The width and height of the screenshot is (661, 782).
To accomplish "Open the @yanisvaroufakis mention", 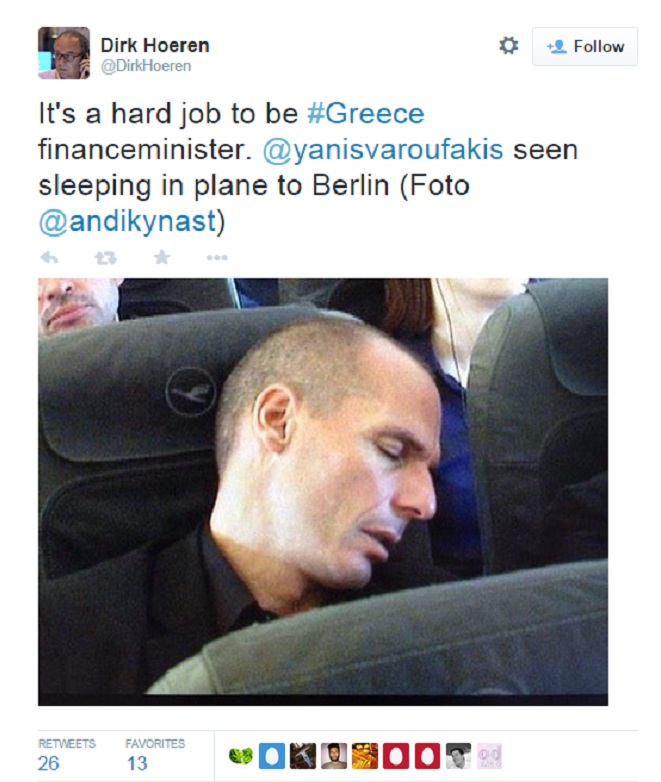I will (x=383, y=150).
